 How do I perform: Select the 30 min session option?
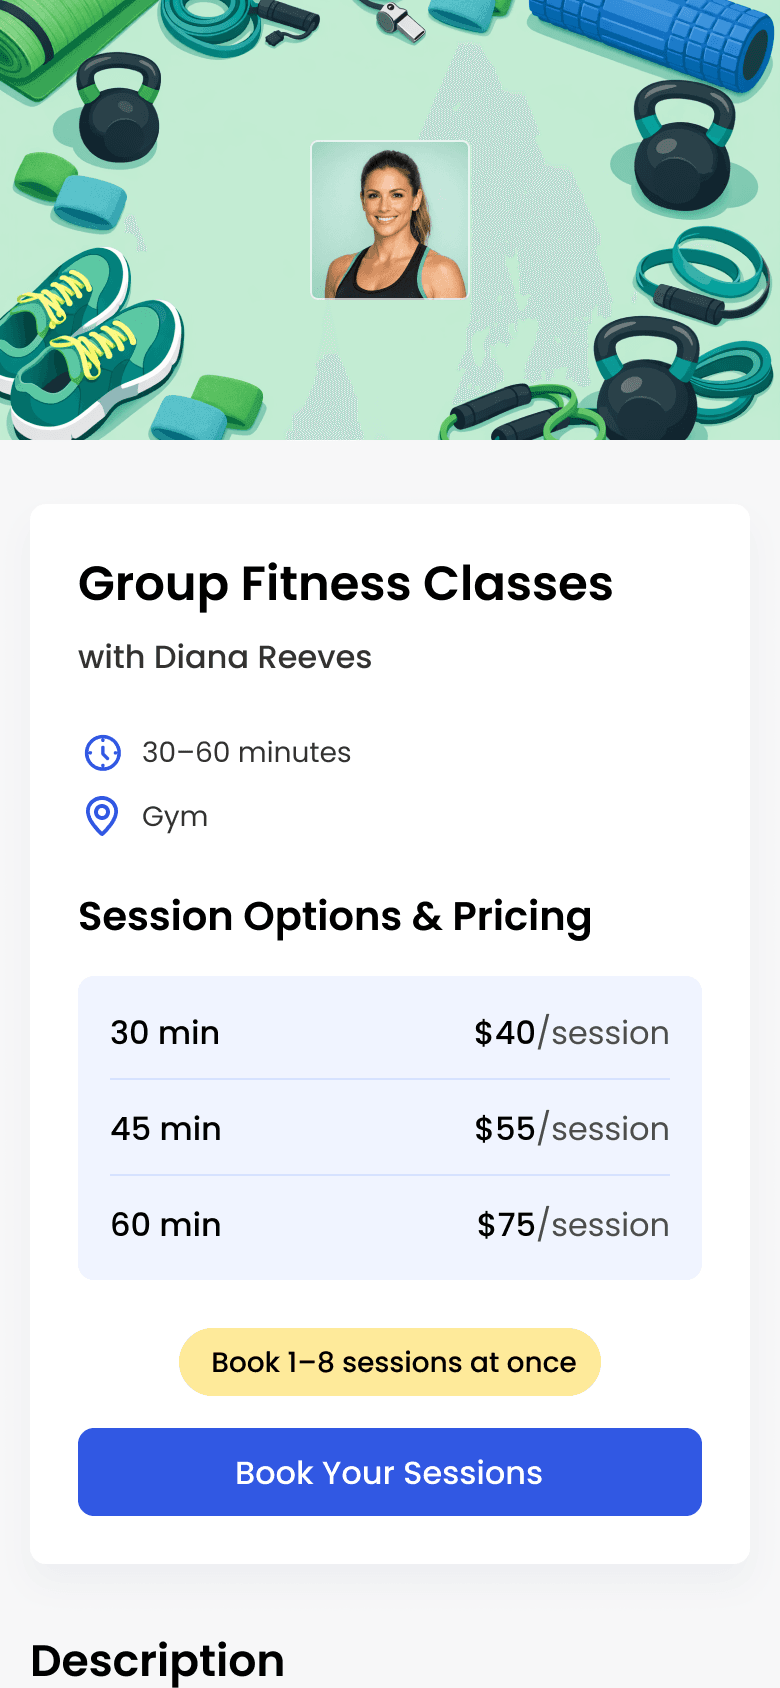tap(165, 1032)
